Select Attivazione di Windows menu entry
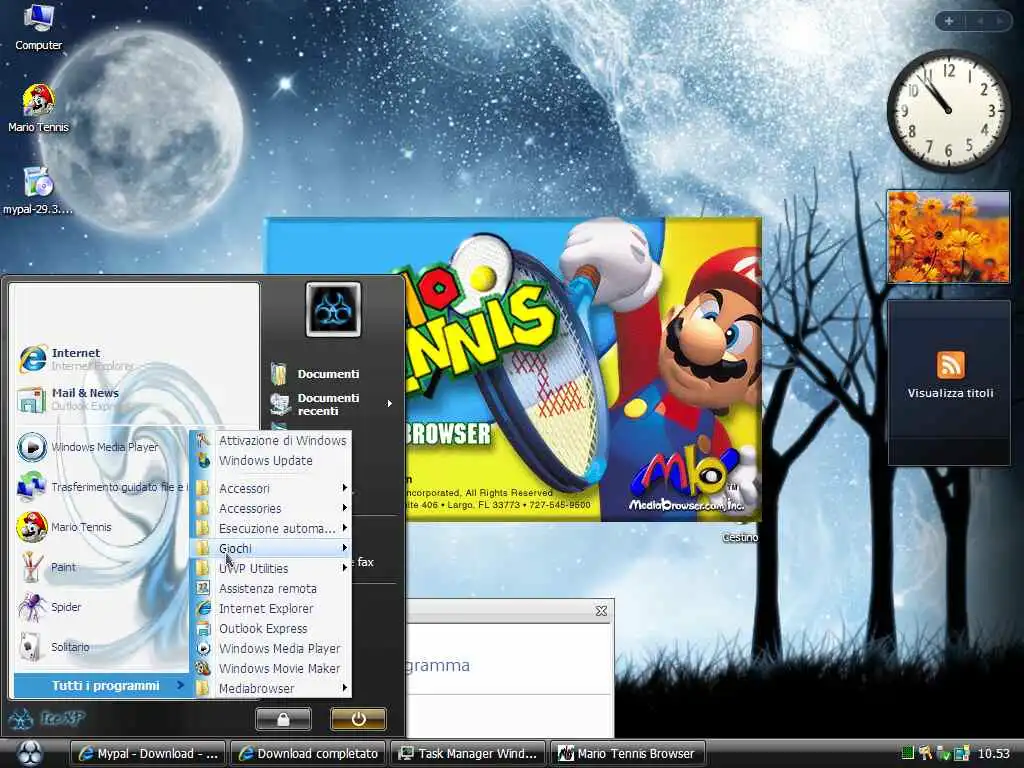Viewport: 1024px width, 768px height. click(x=271, y=441)
